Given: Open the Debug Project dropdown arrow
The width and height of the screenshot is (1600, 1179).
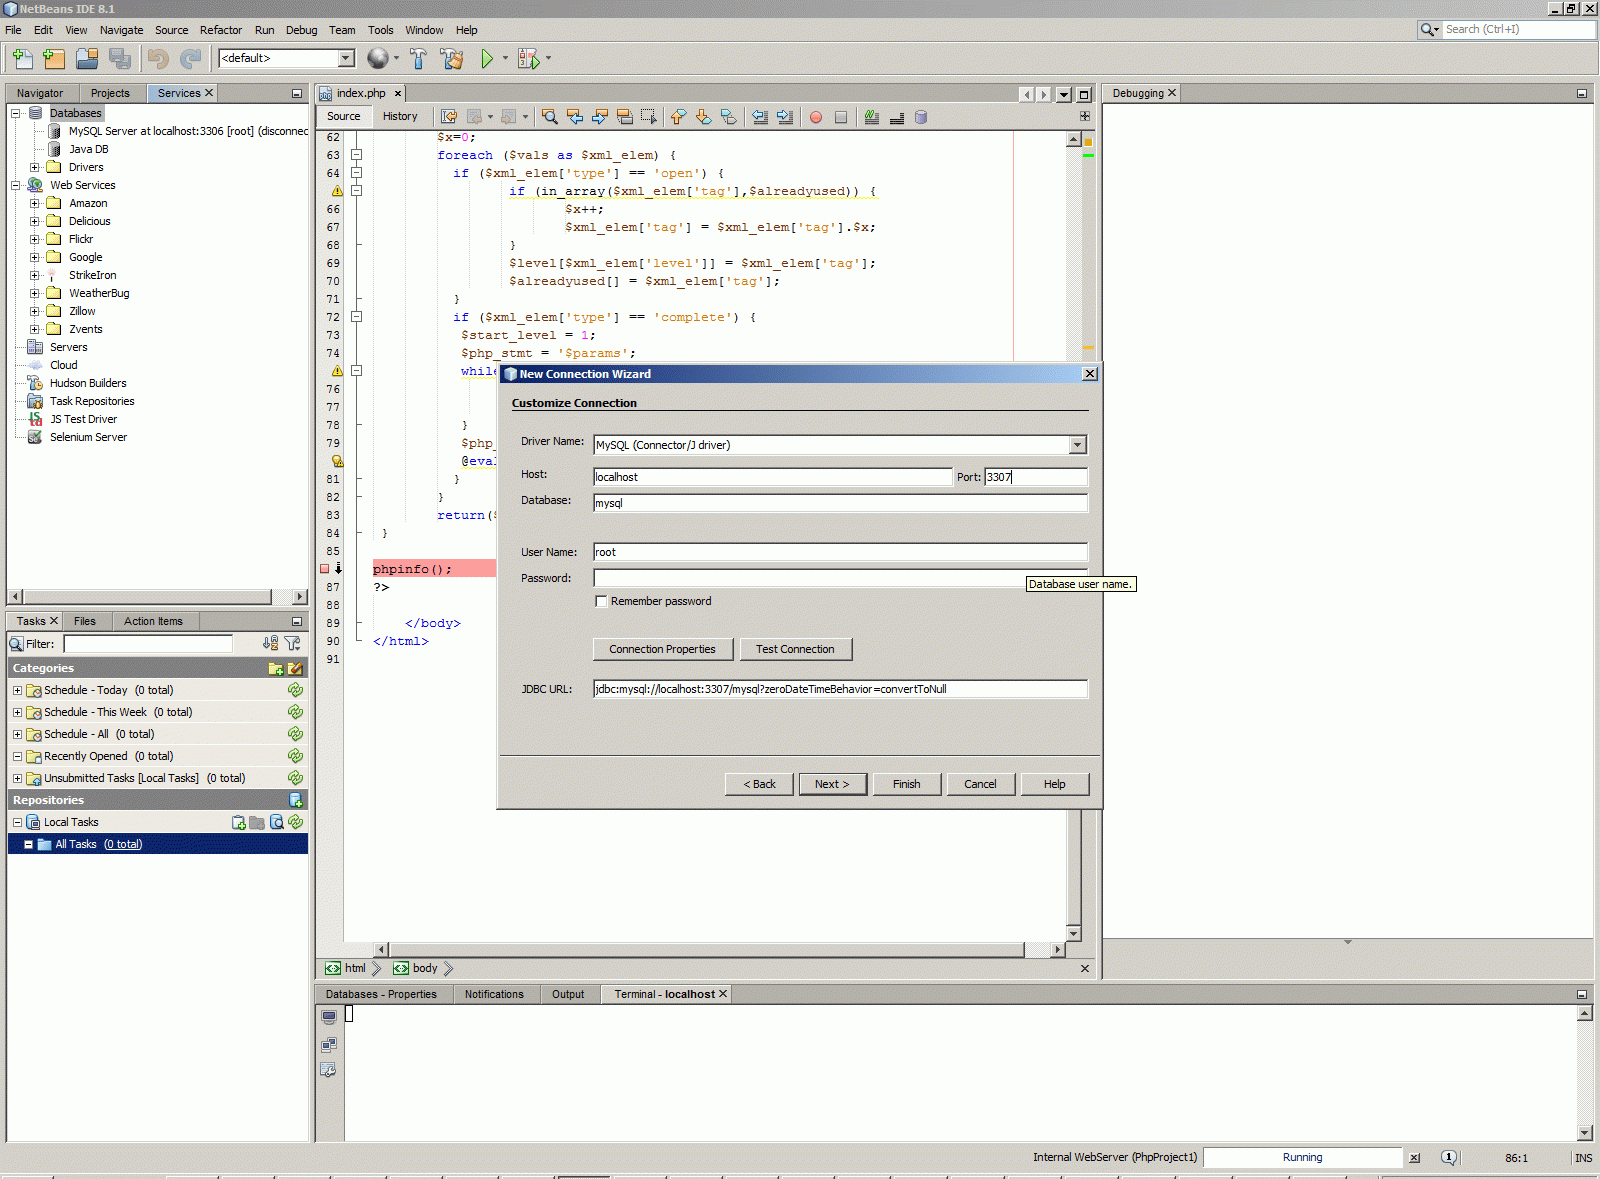Looking at the screenshot, I should click(x=548, y=59).
